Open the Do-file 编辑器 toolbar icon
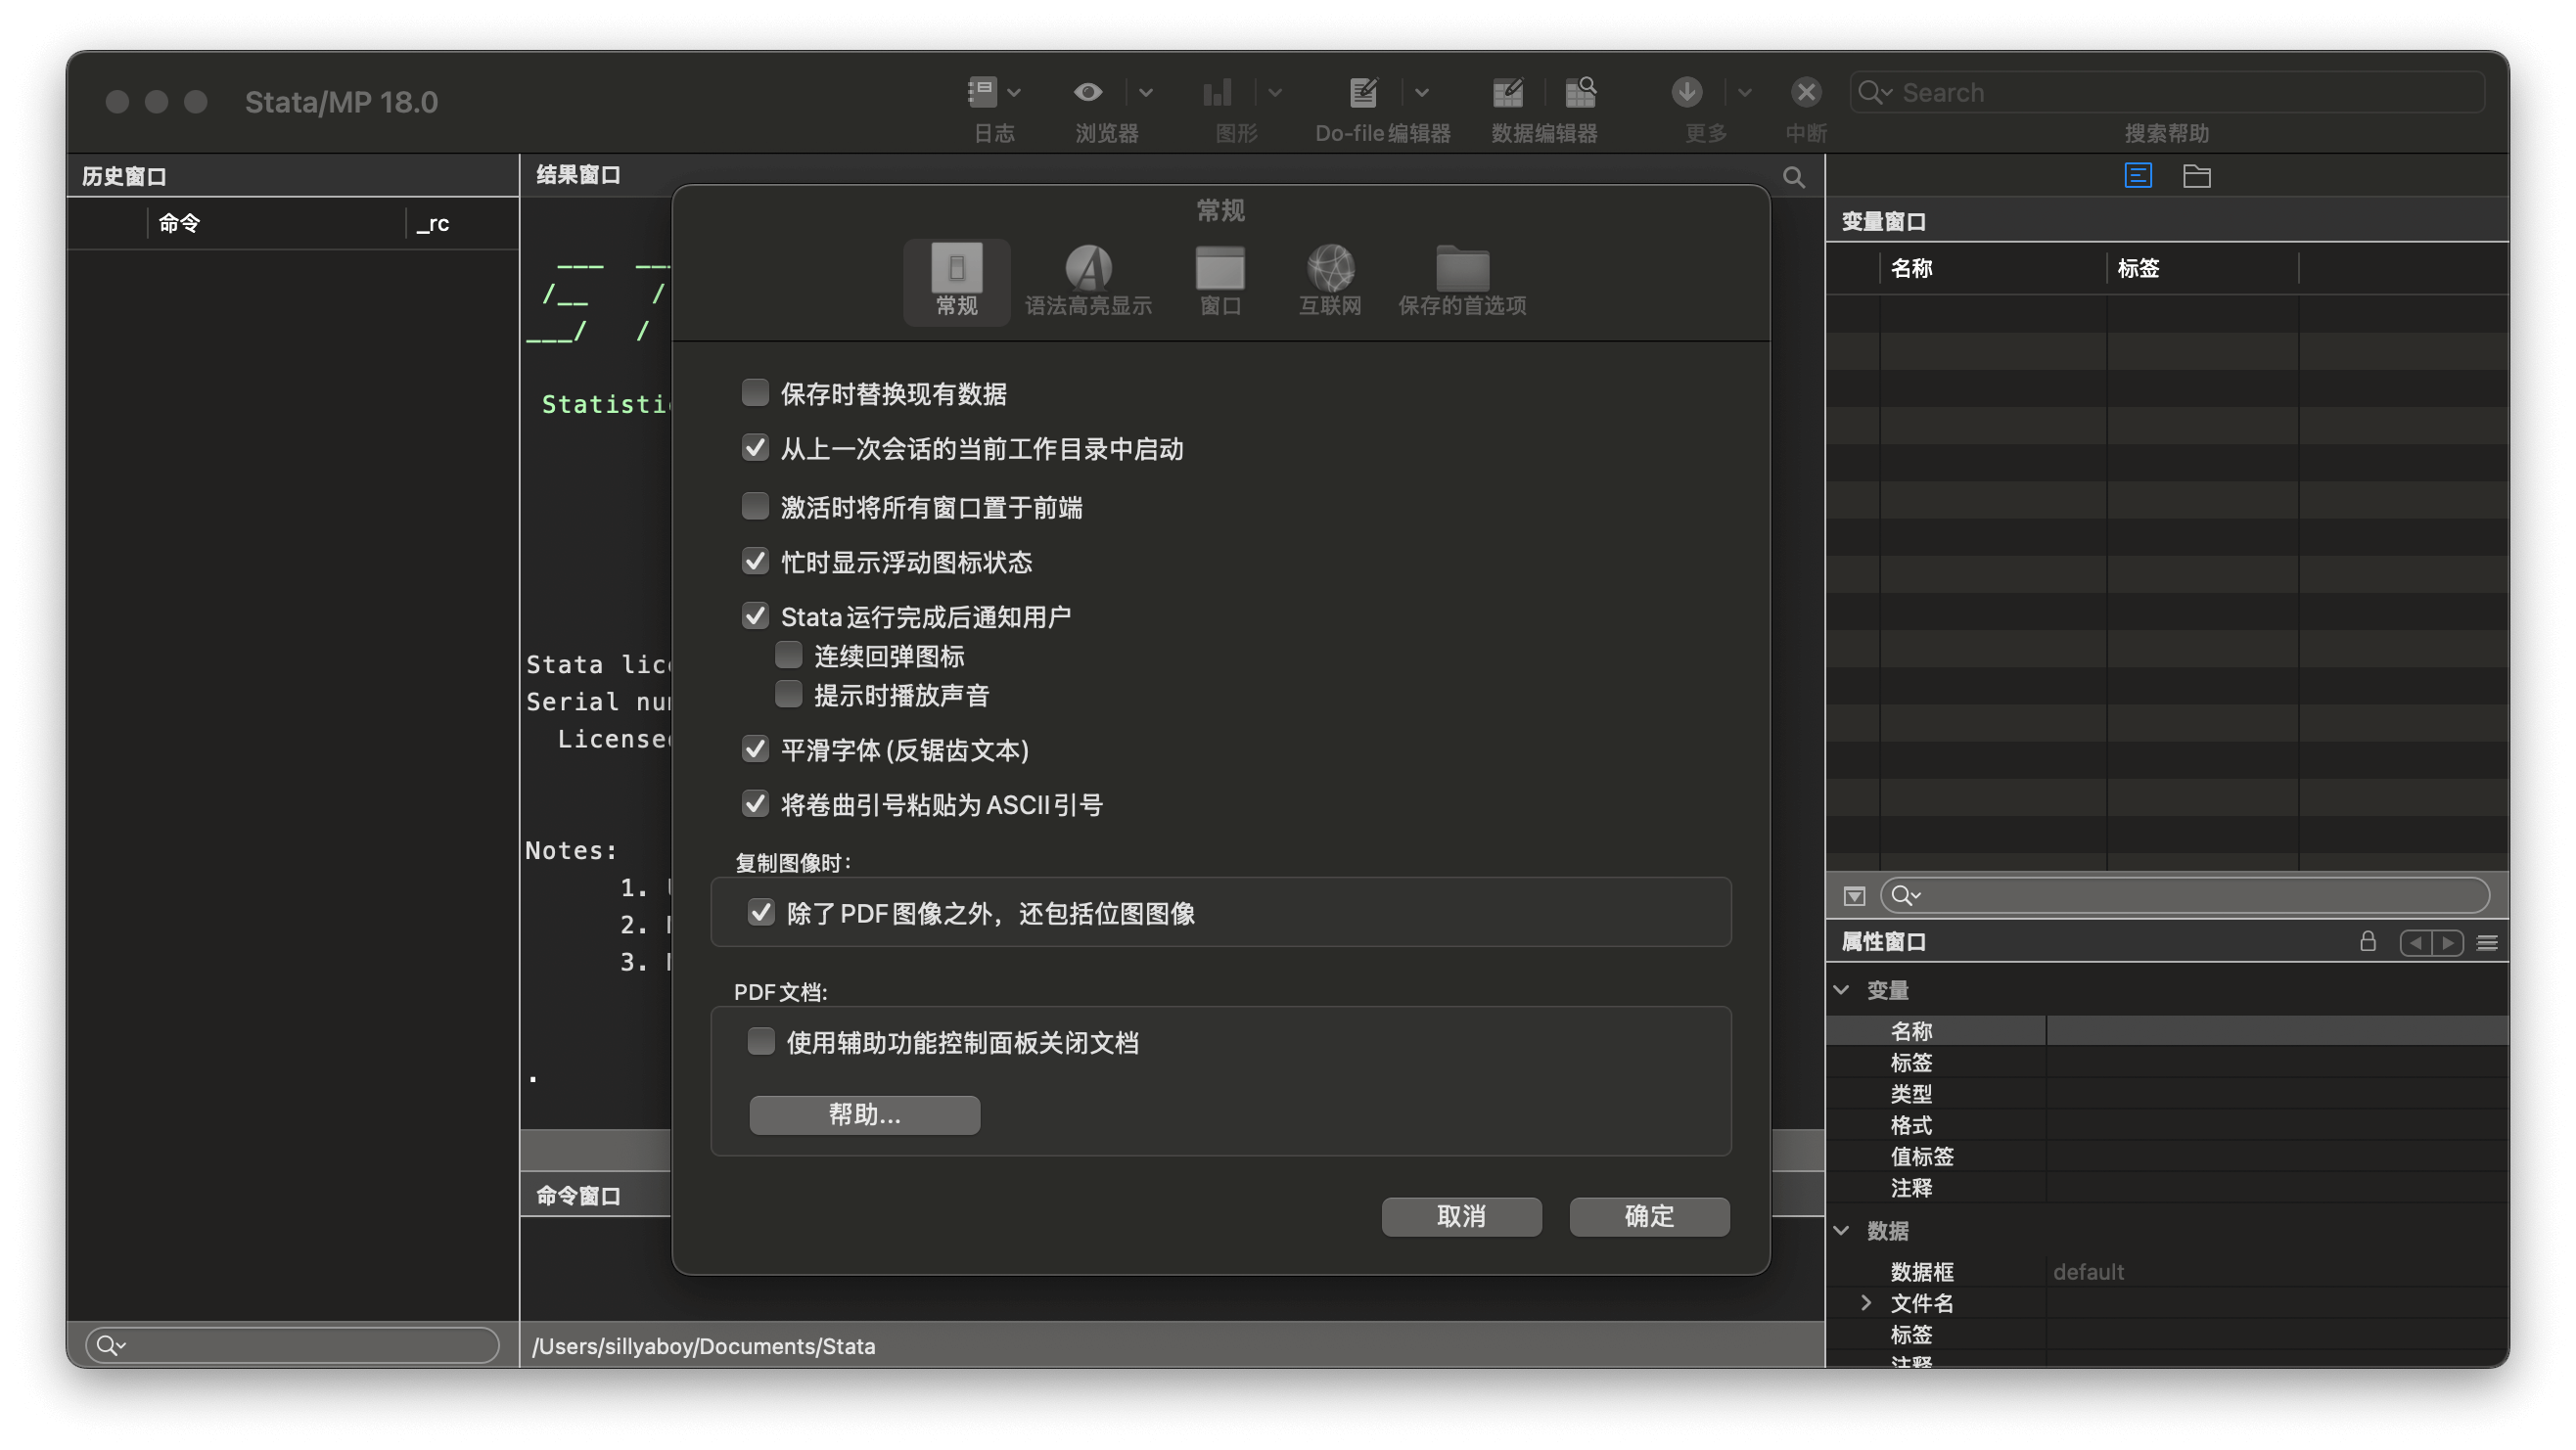The width and height of the screenshot is (2576, 1450). pyautogui.click(x=1362, y=92)
